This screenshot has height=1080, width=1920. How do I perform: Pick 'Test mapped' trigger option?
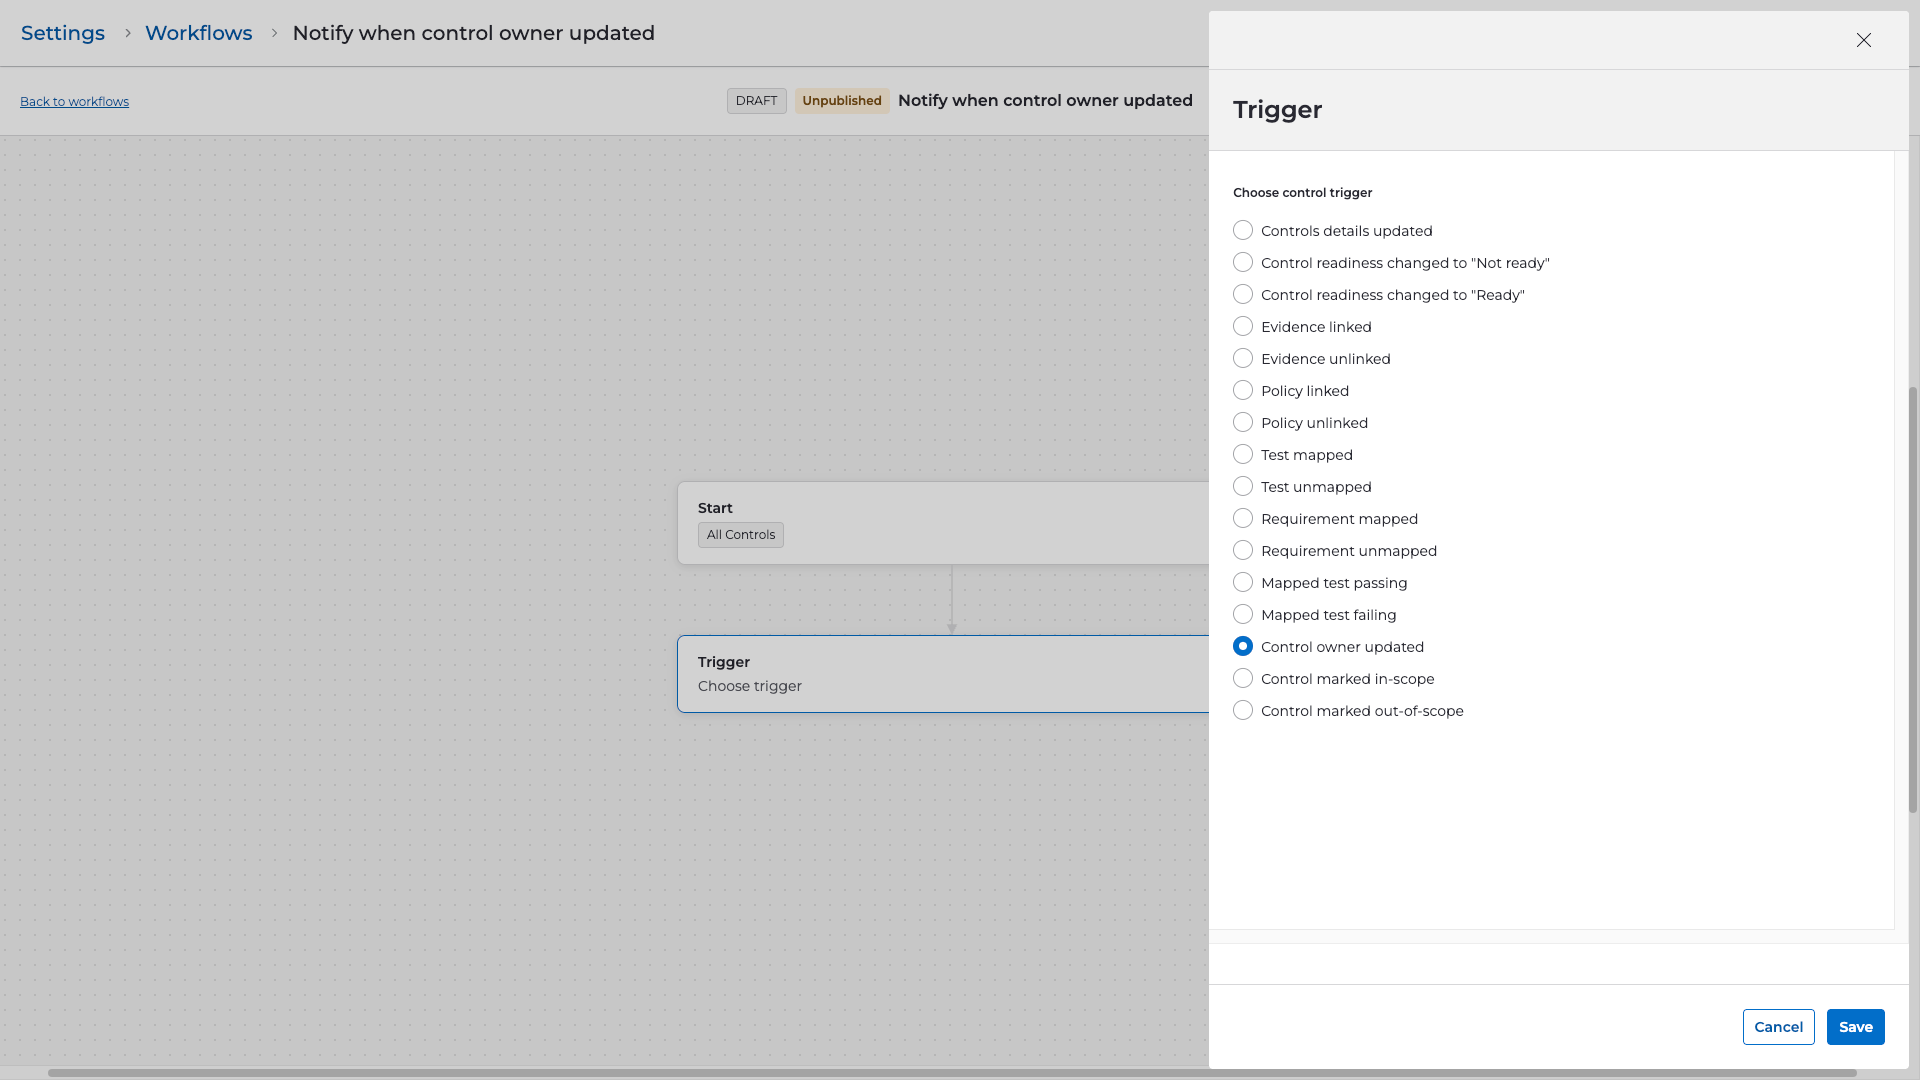point(1243,455)
